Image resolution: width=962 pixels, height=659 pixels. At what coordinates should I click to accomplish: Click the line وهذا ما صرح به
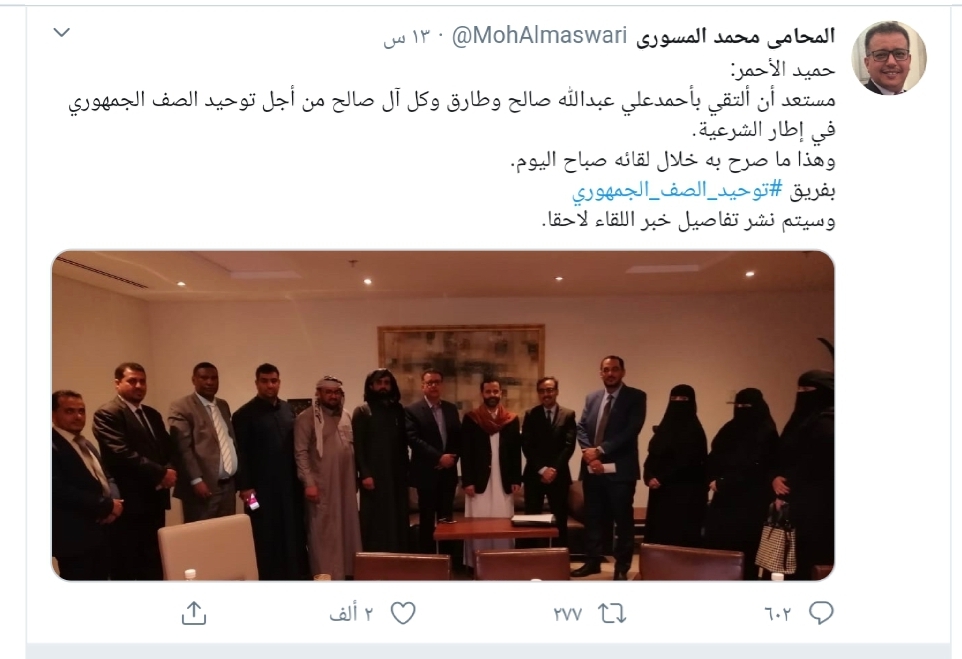(x=673, y=161)
